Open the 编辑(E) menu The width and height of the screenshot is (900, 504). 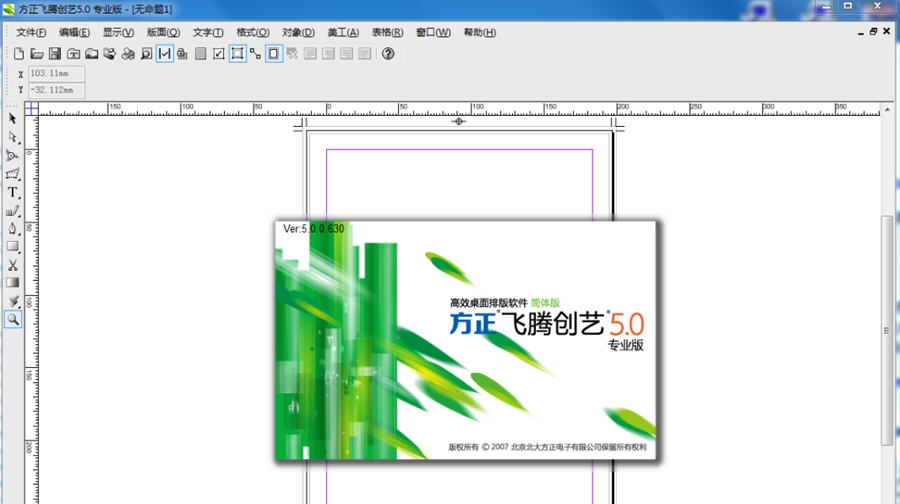click(x=75, y=33)
